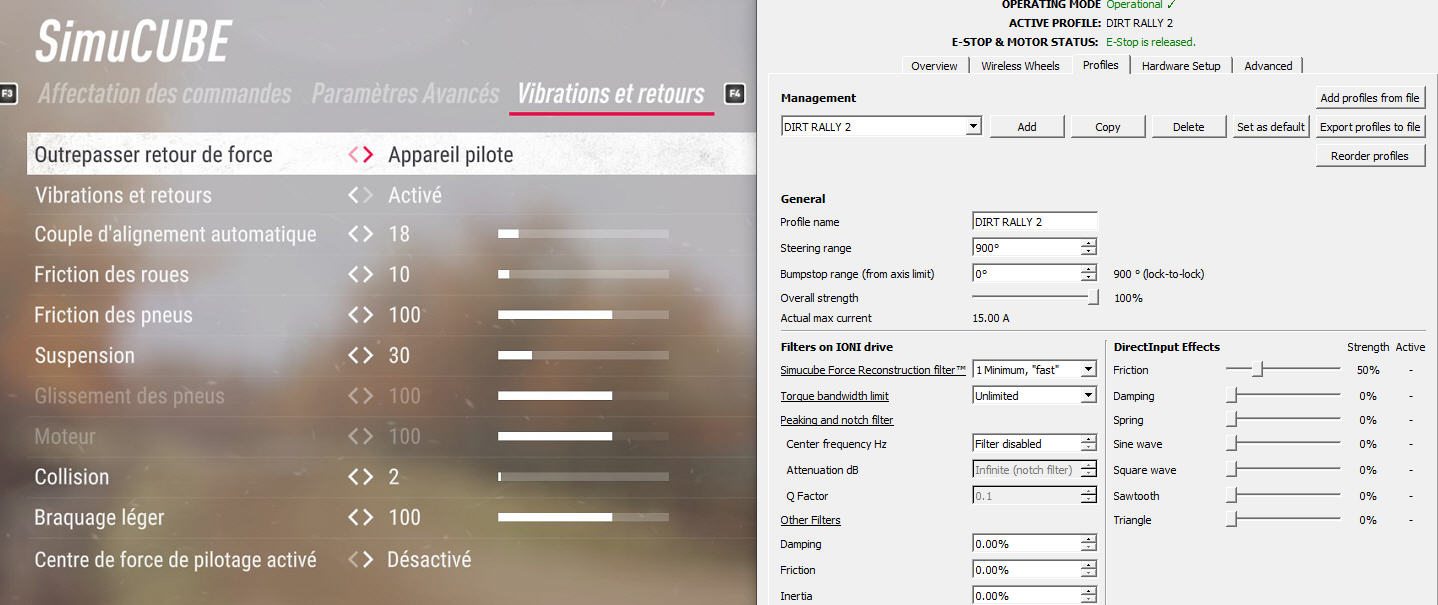Click Set as default button
This screenshot has height=605, width=1438.
point(1271,127)
